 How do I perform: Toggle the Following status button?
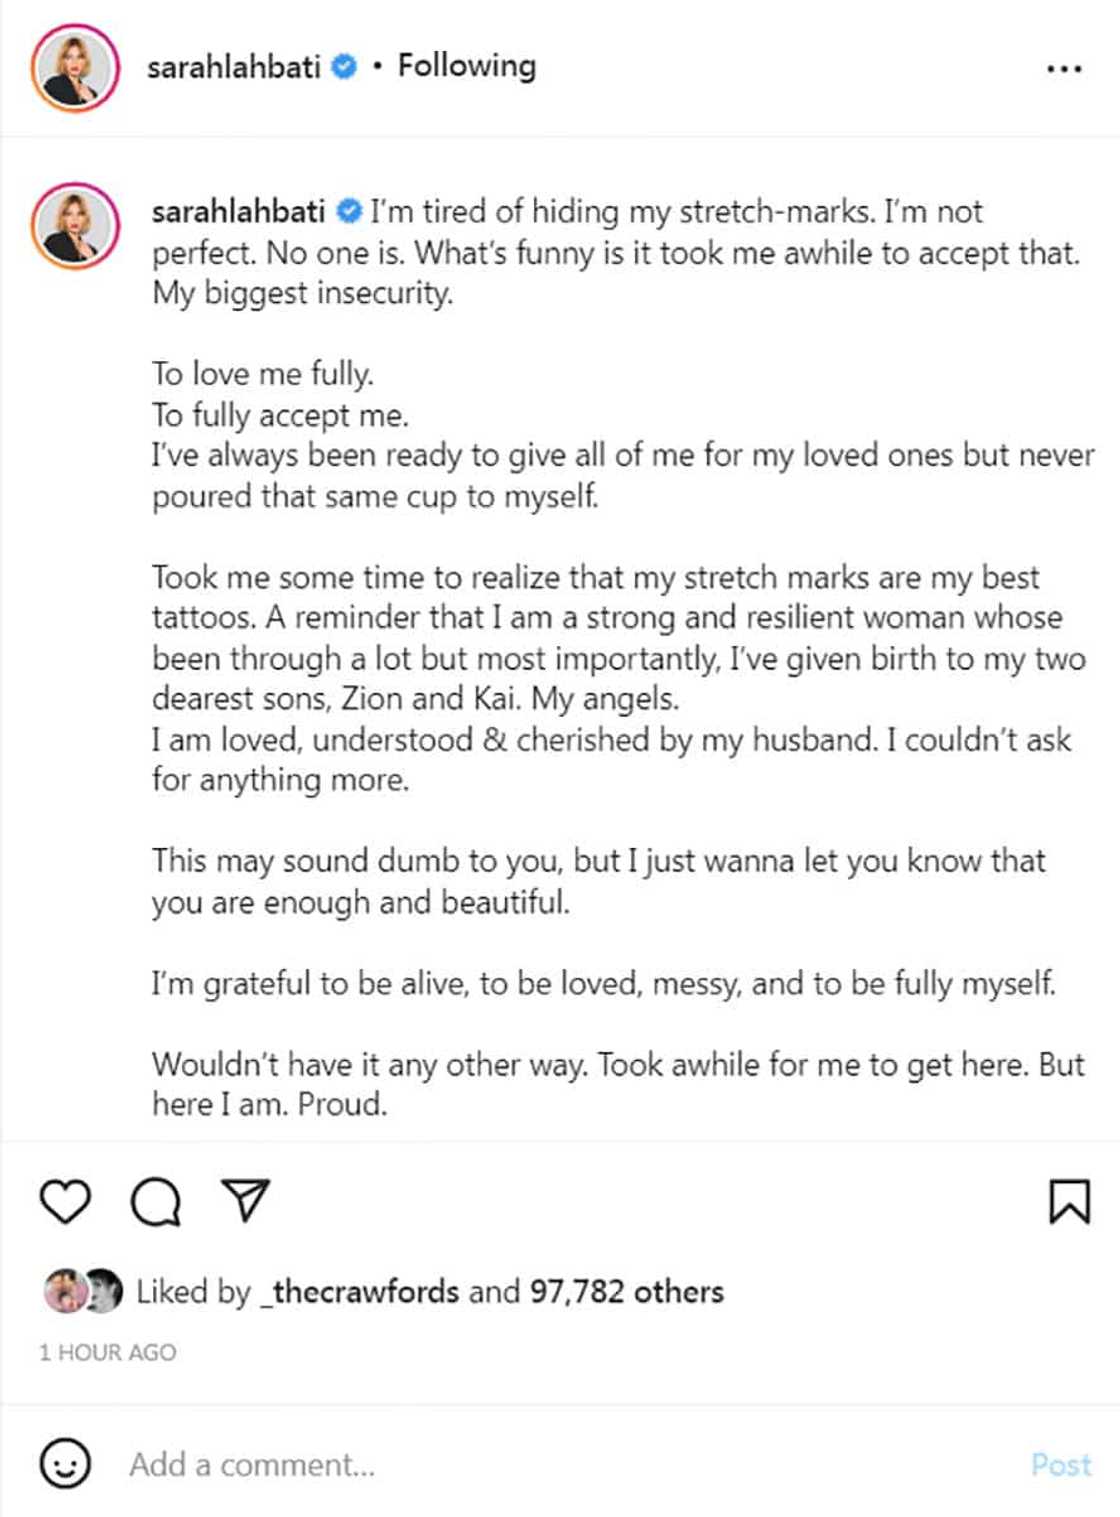[466, 66]
